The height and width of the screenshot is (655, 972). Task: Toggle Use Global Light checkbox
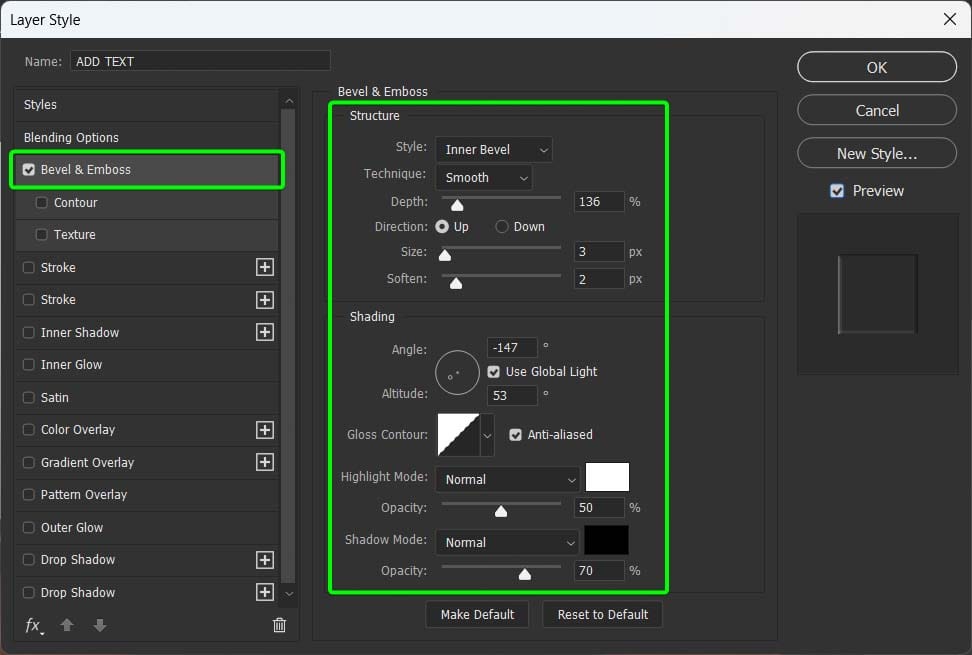click(493, 372)
